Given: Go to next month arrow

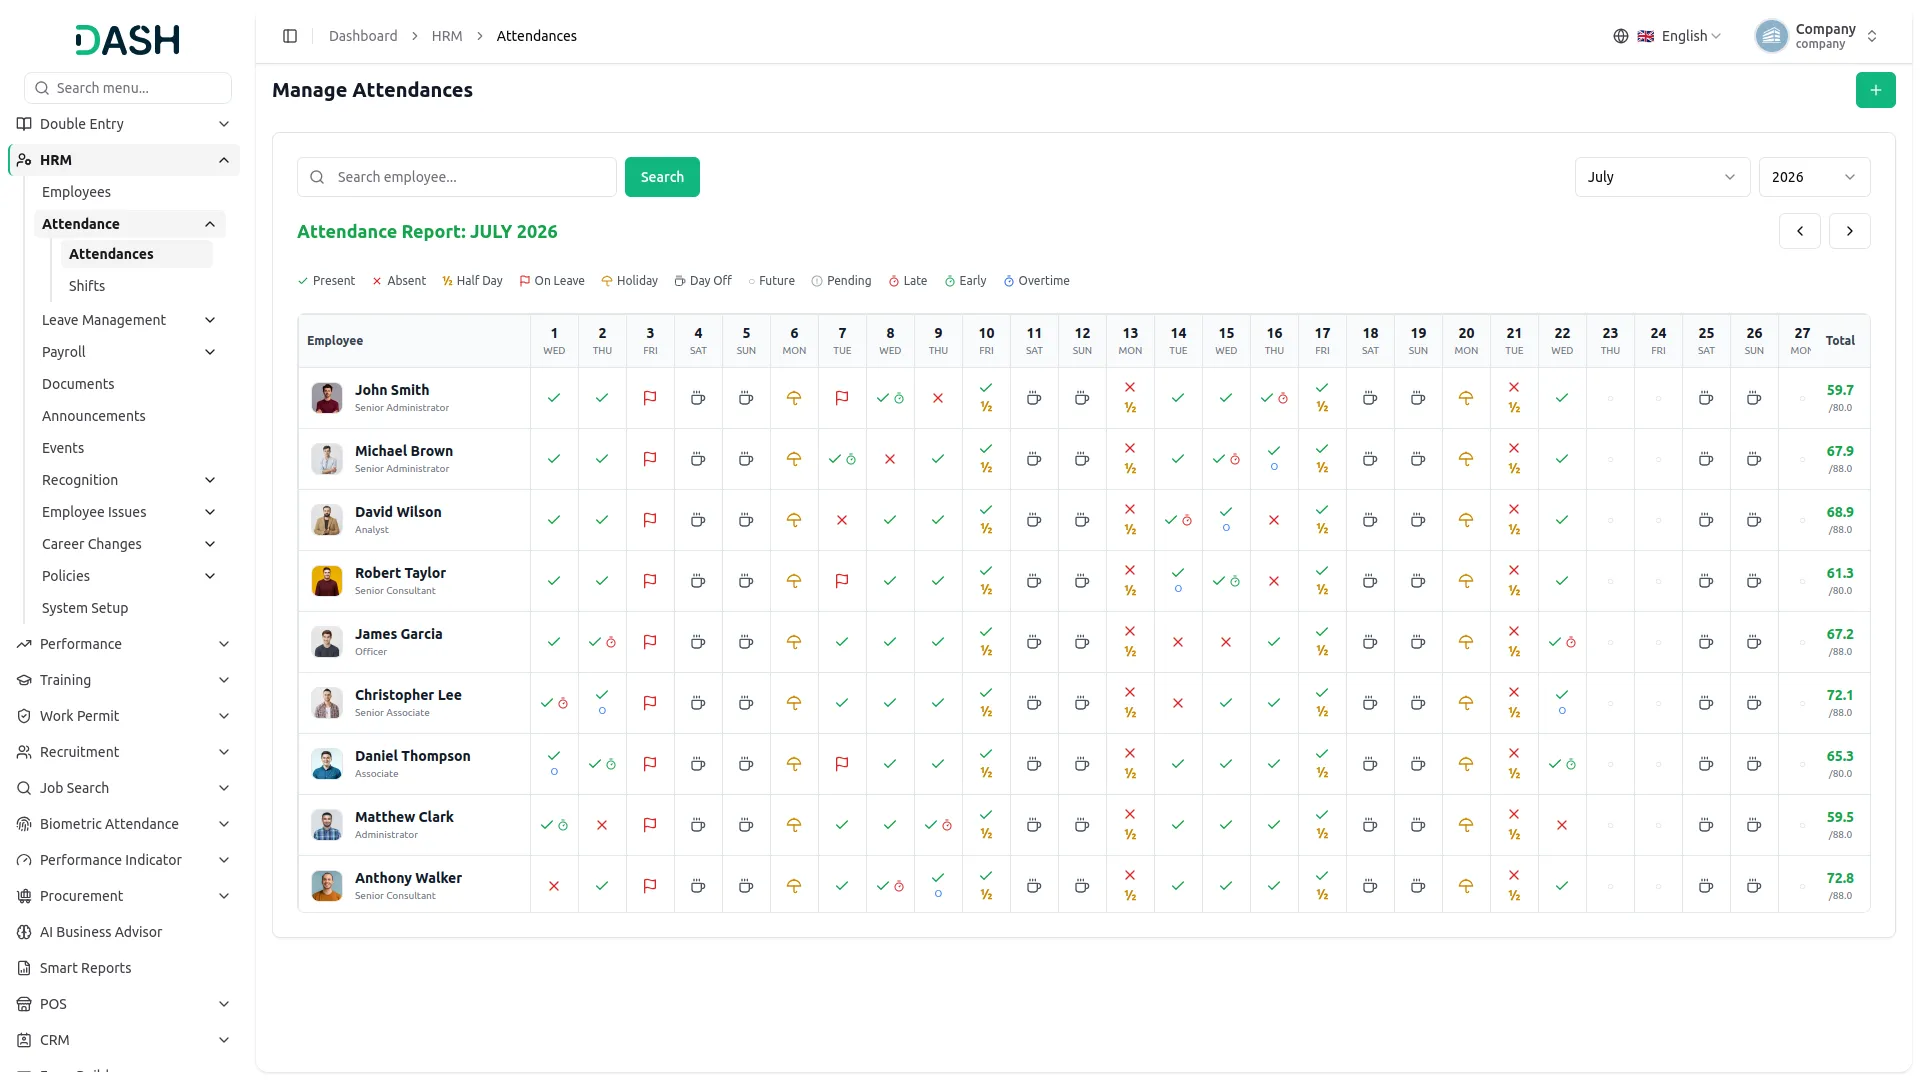Looking at the screenshot, I should pos(1850,231).
